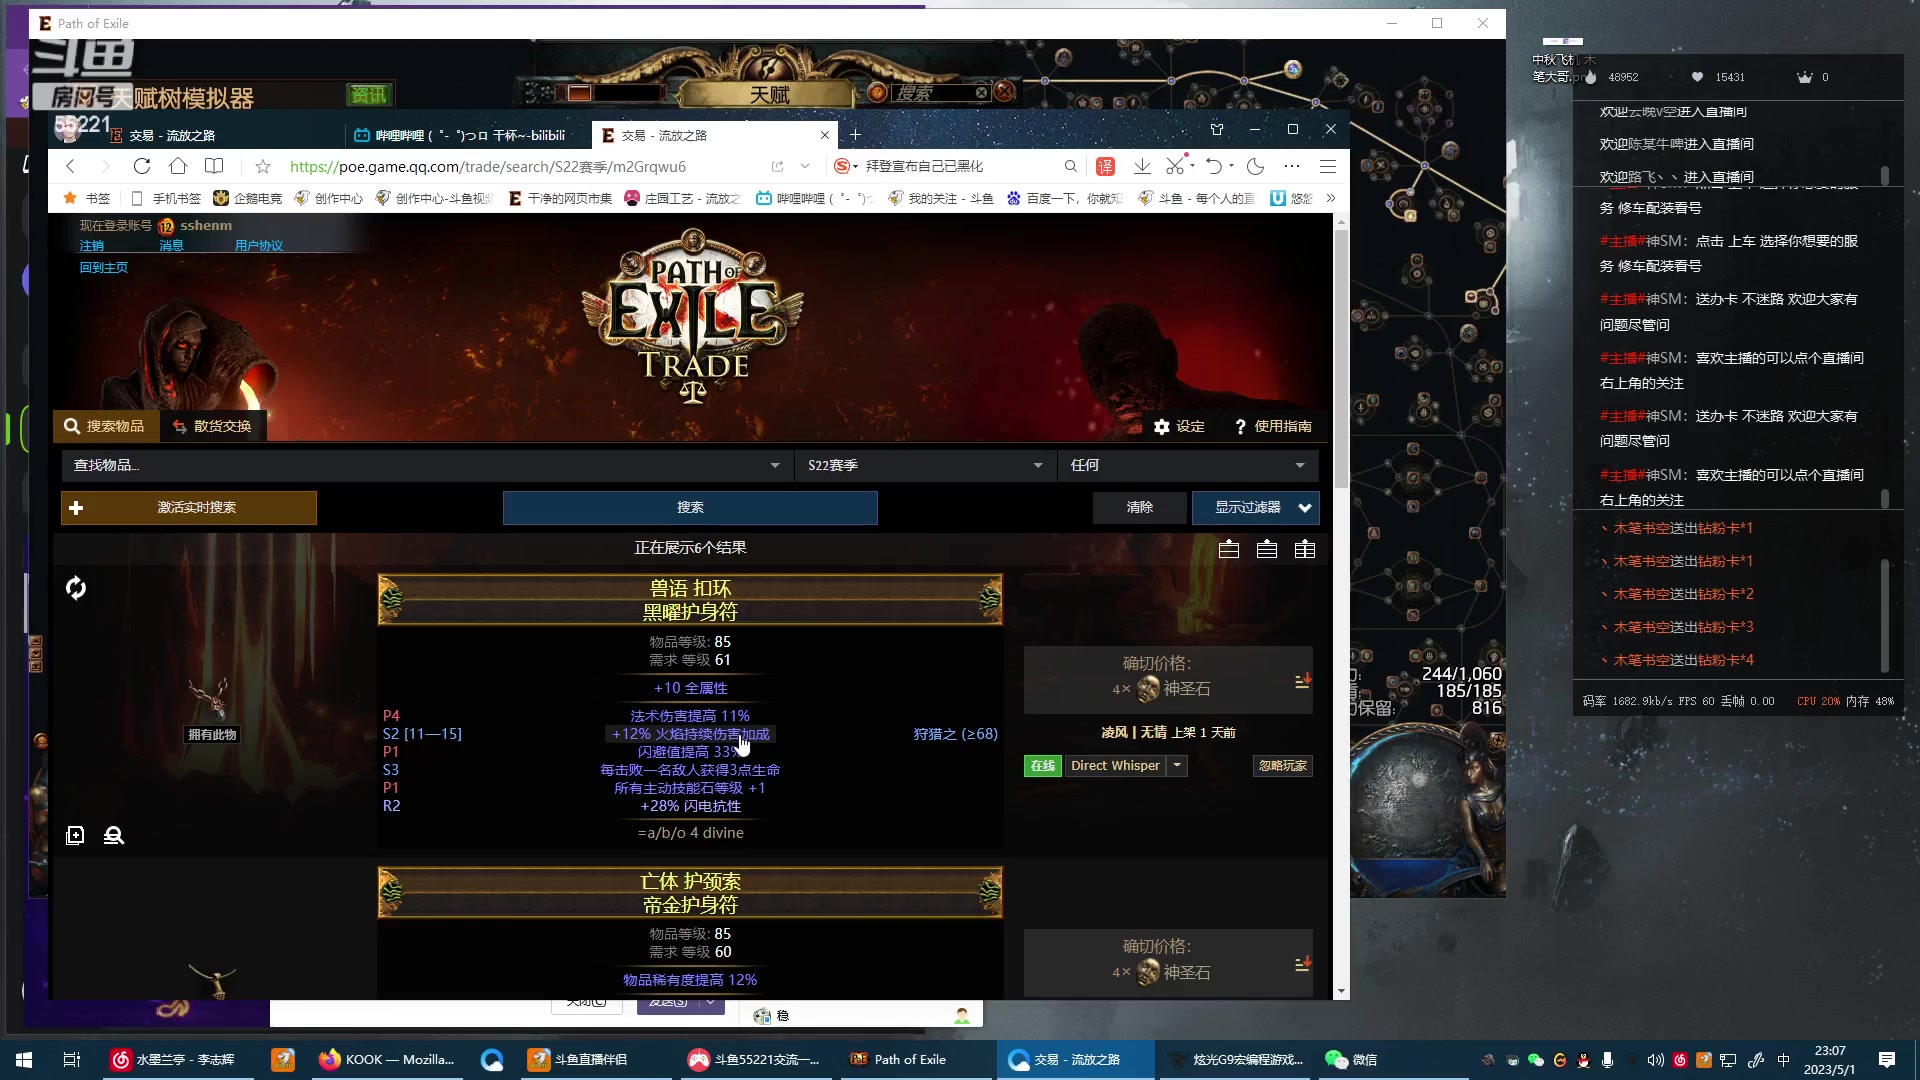This screenshot has width=1920, height=1080.
Task: Switch to the bilibili browser tab
Action: point(468,135)
